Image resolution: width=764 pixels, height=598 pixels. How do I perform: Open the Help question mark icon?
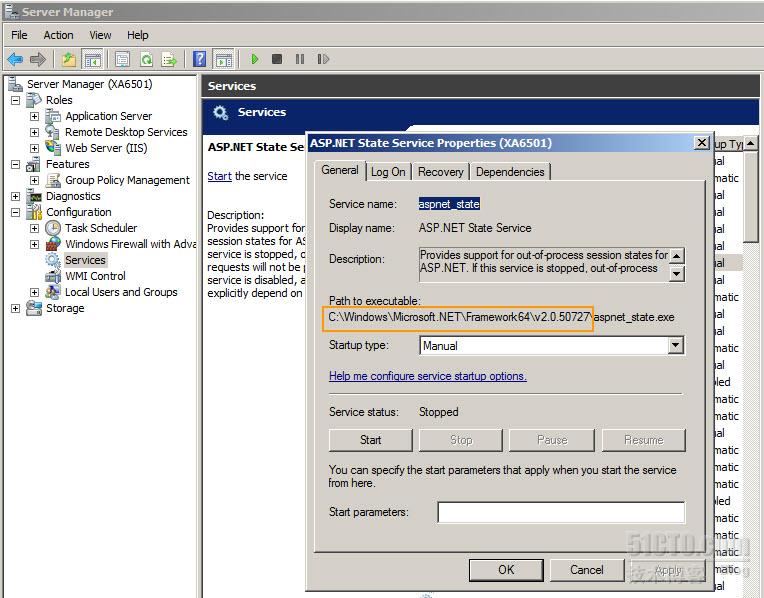click(x=200, y=59)
